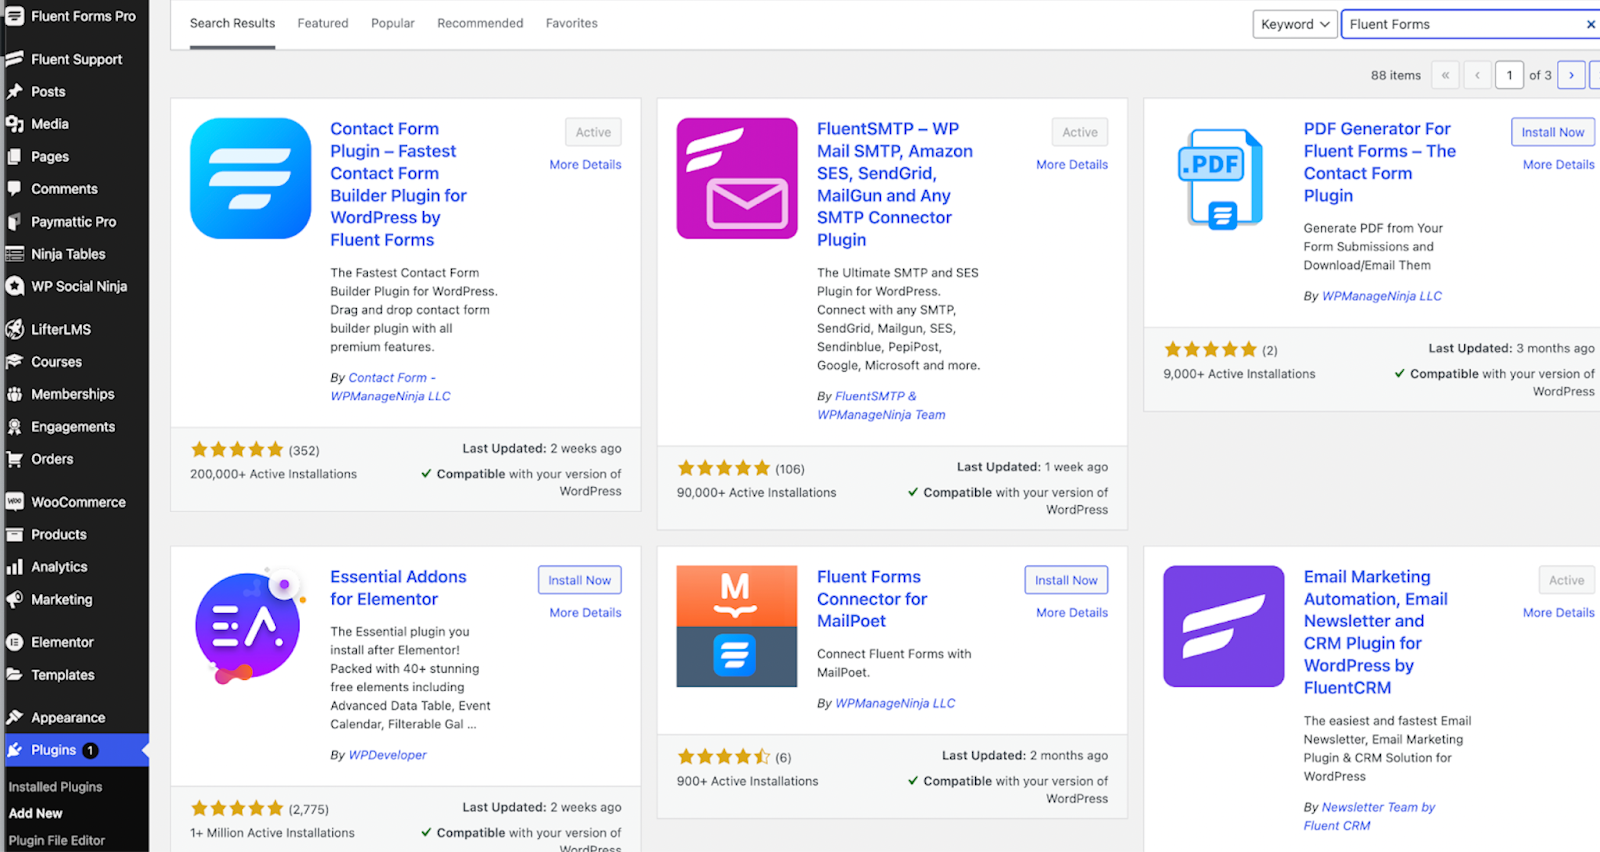The image size is (1600, 852).
Task: Click the Pages icon in sidebar
Action: pos(14,156)
